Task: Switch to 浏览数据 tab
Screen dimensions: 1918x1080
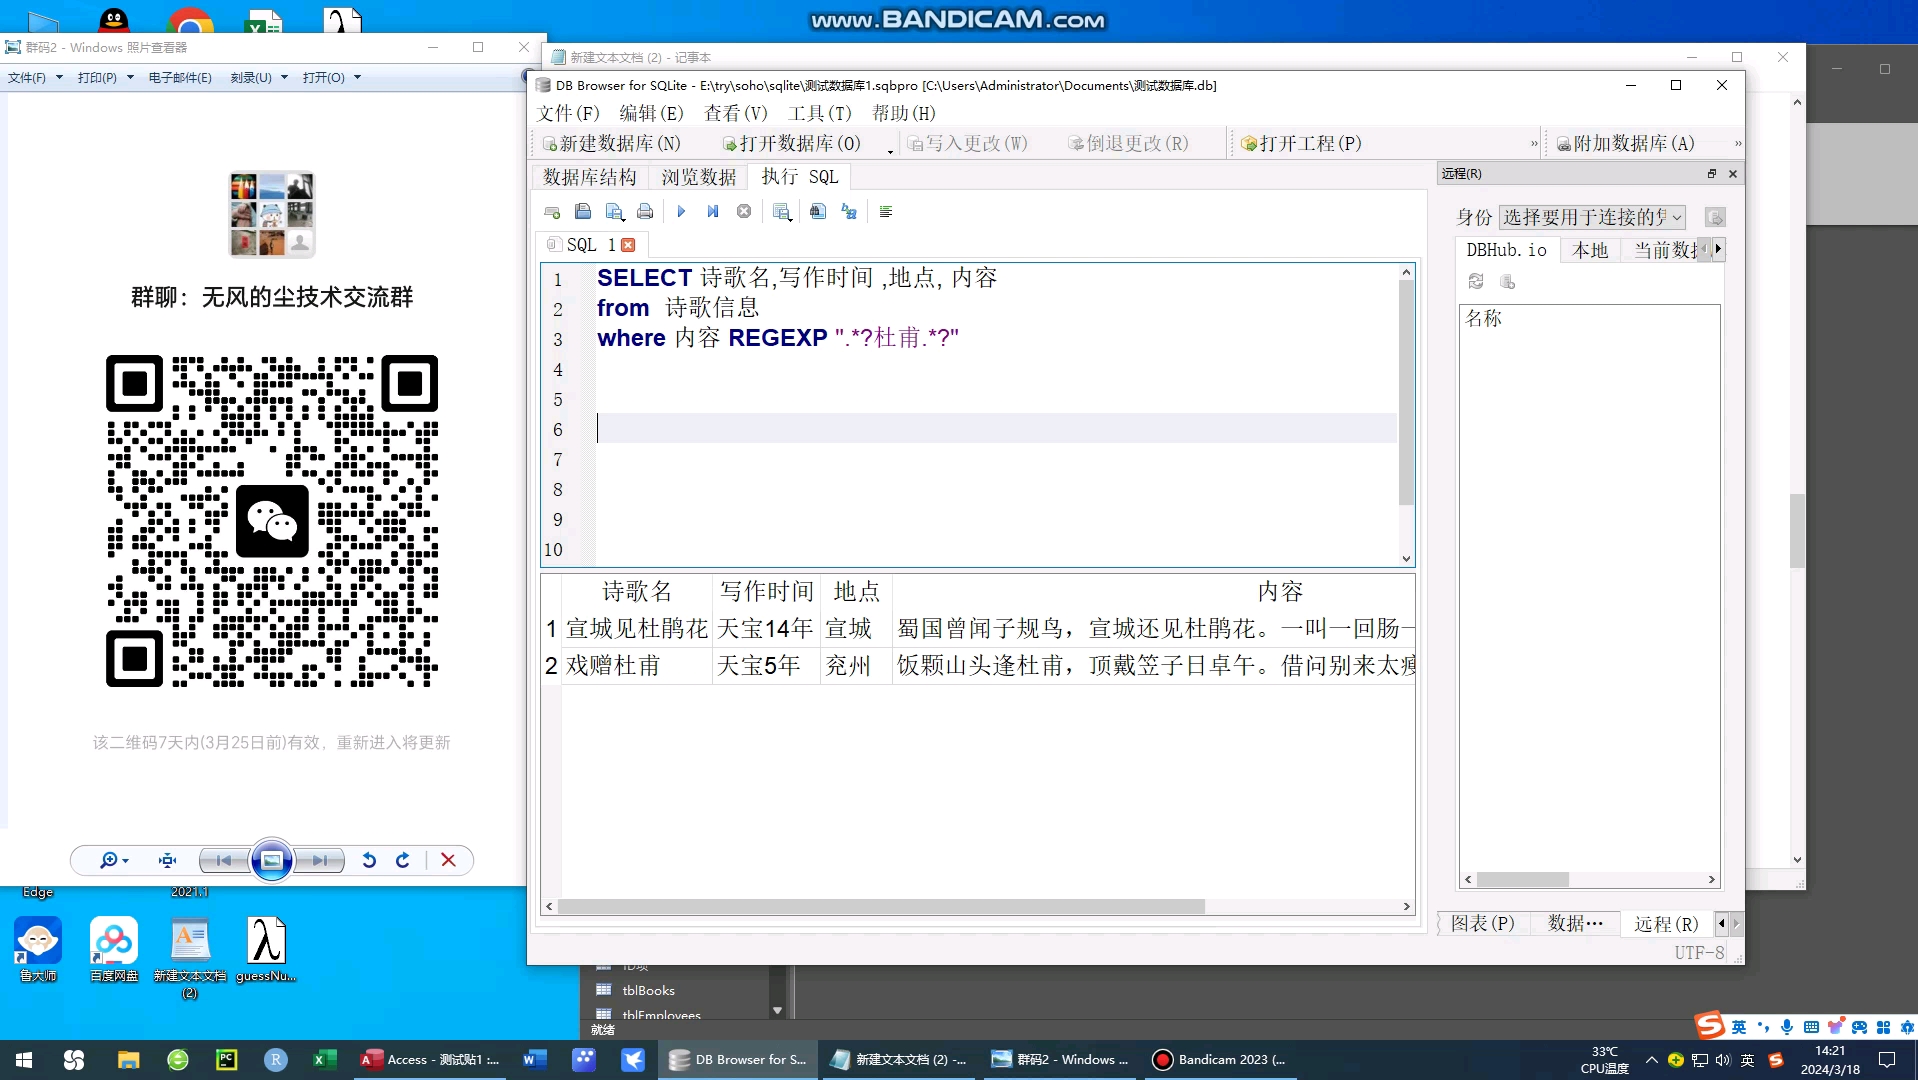Action: (698, 178)
